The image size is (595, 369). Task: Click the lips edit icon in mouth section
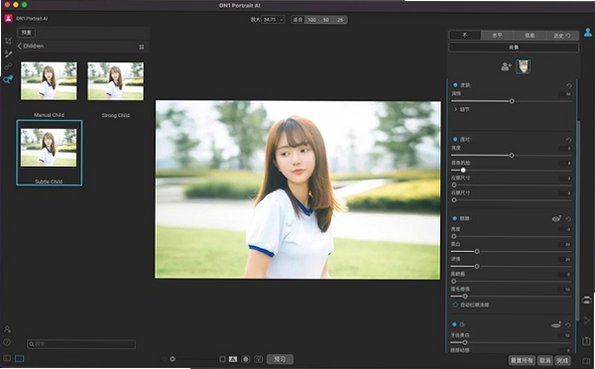[556, 325]
